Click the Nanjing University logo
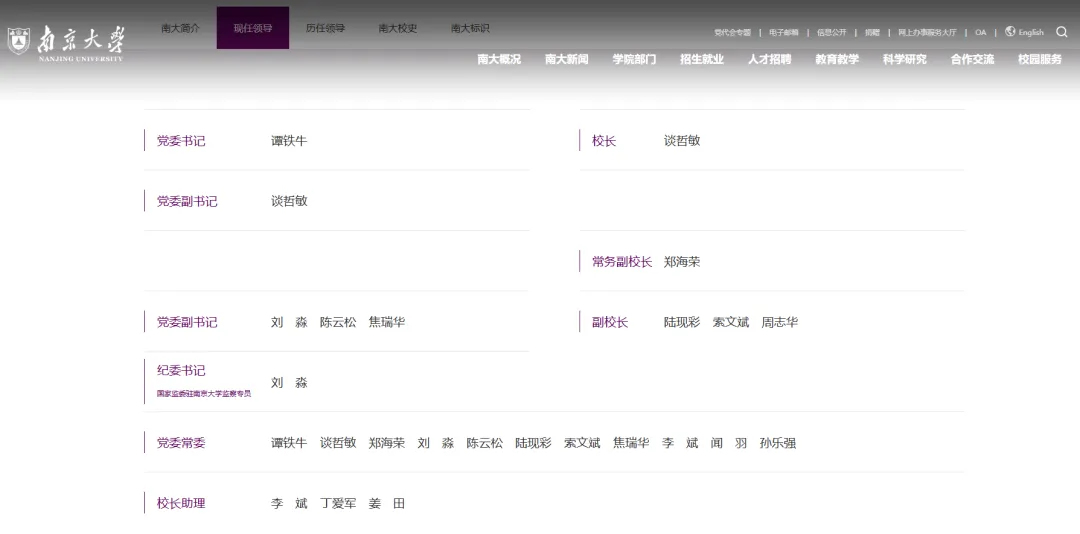 tap(66, 43)
